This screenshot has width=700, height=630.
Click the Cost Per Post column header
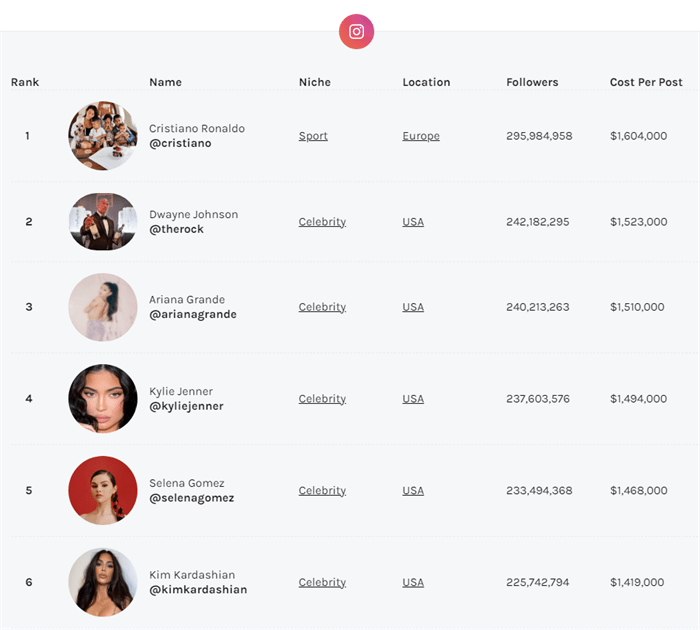[x=646, y=82]
